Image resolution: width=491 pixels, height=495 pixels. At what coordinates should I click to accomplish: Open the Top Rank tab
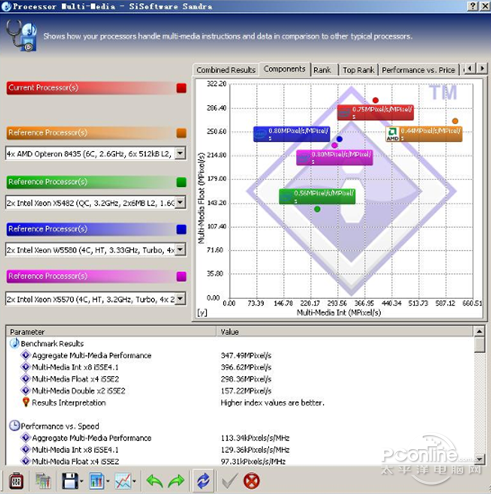(x=358, y=70)
